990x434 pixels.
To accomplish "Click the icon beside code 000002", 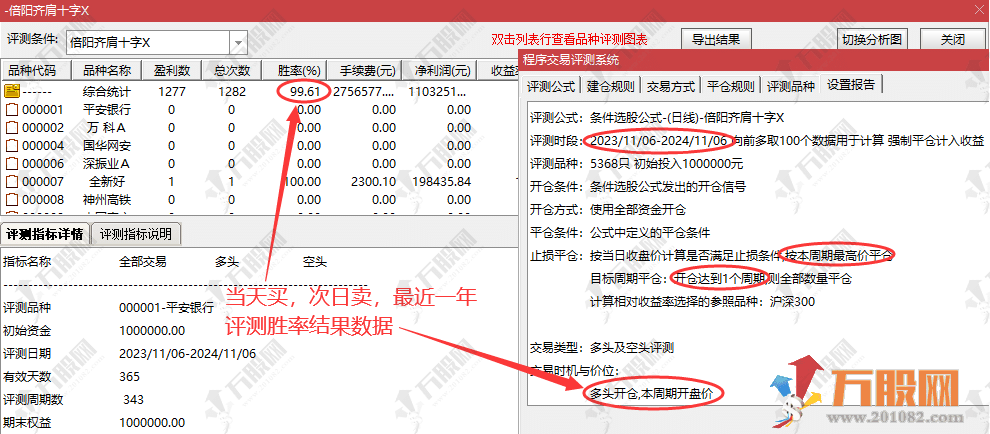I will pyautogui.click(x=12, y=128).
